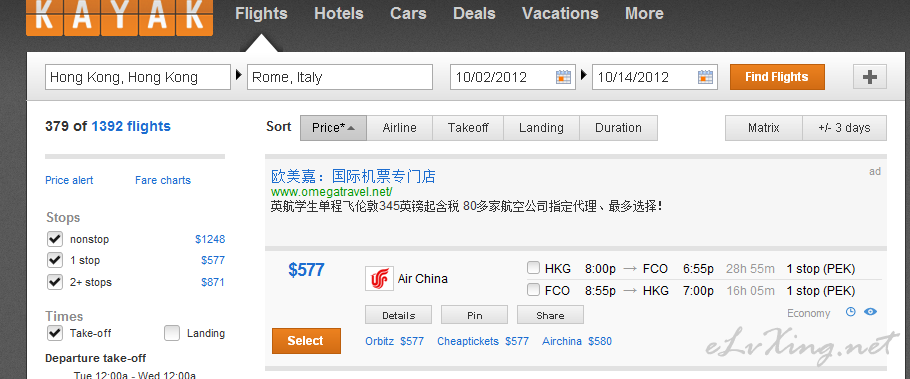The image size is (910, 379).
Task: Click the Find Flights button
Action: coord(777,77)
